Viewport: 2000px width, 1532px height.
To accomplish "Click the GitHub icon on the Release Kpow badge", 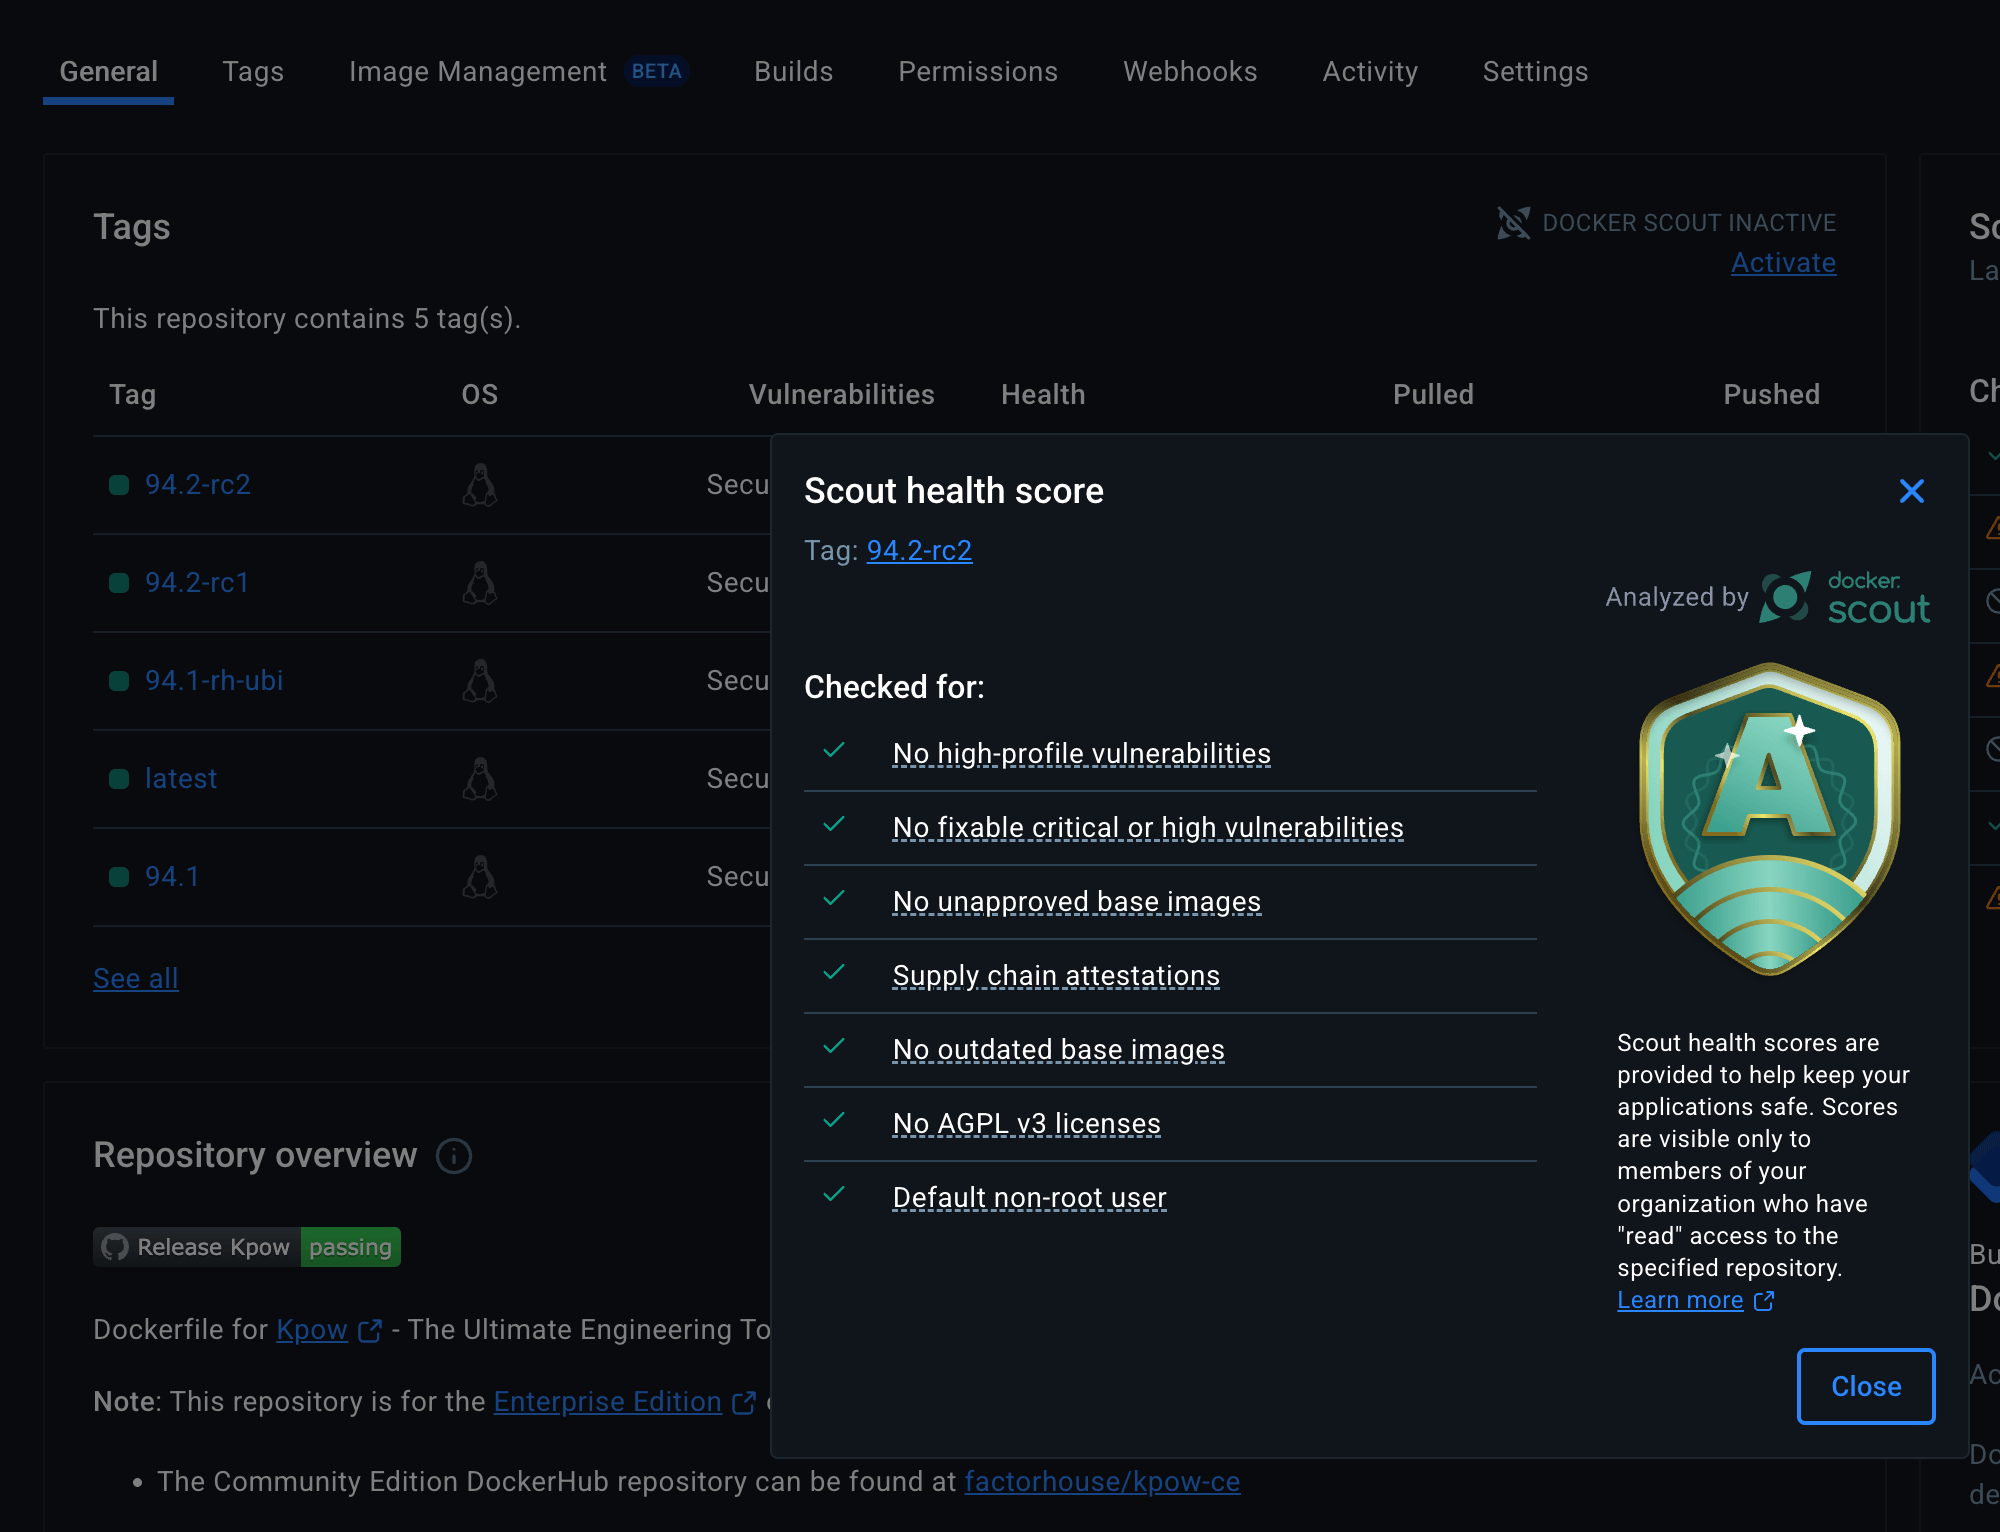I will click(x=115, y=1247).
